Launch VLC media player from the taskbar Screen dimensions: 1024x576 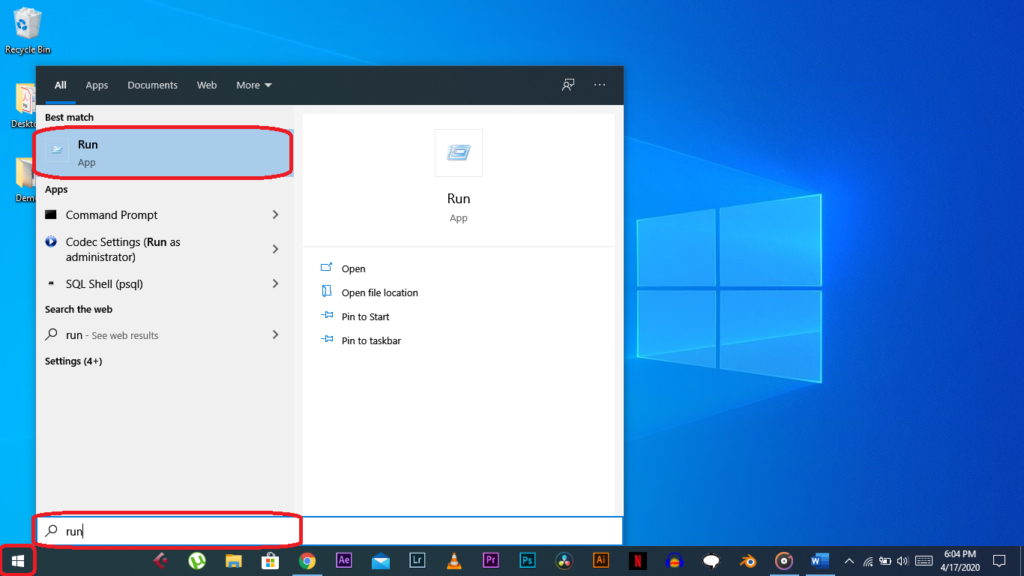(x=454, y=561)
